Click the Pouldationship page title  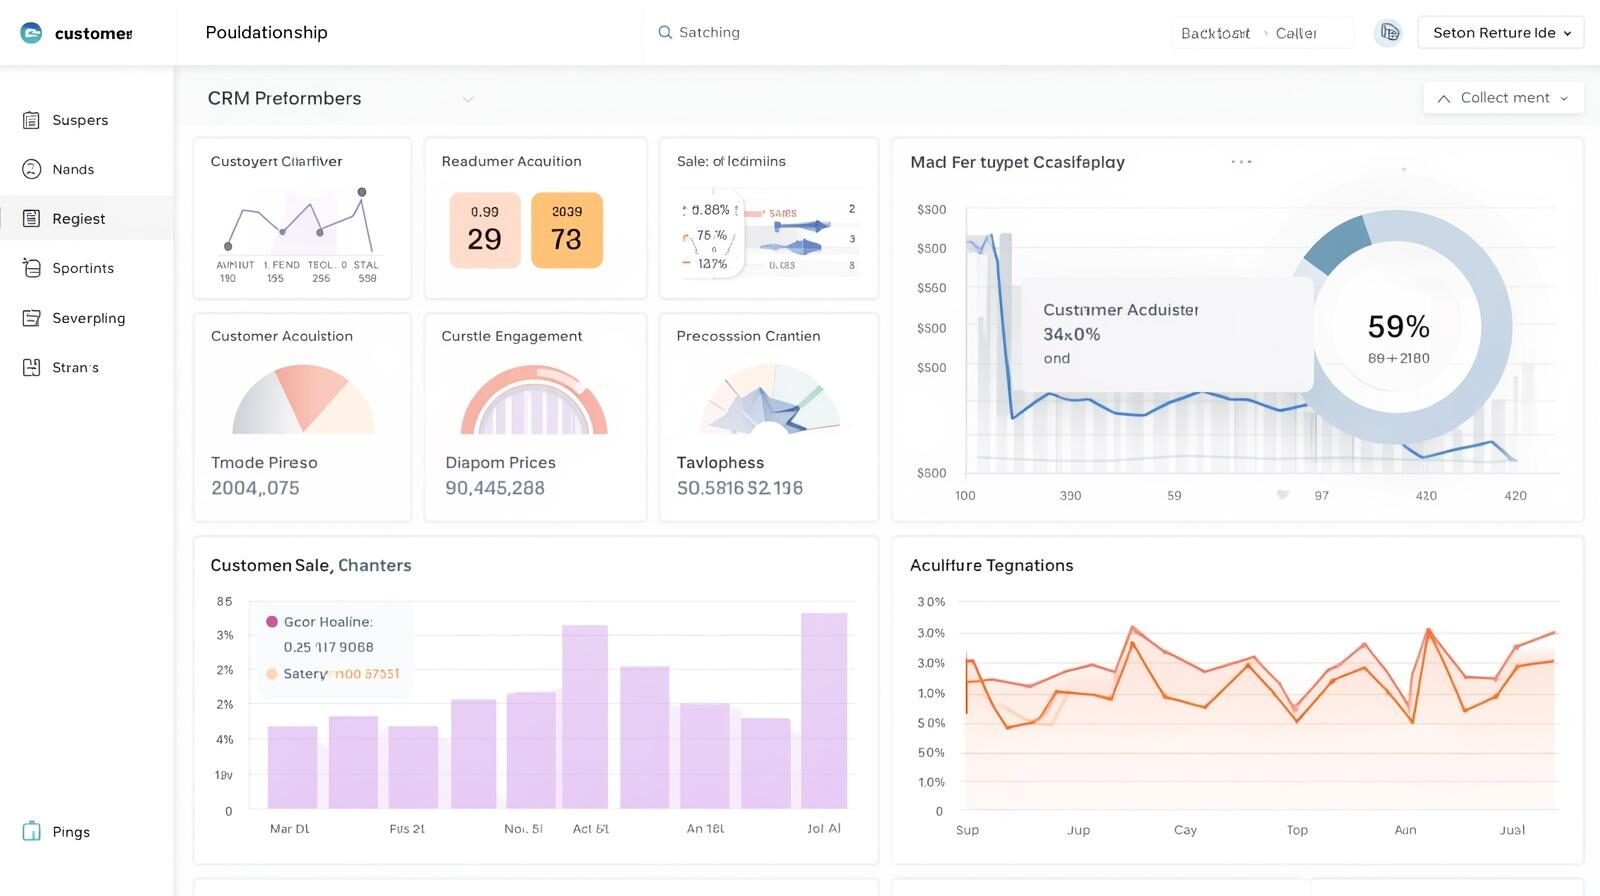[266, 32]
